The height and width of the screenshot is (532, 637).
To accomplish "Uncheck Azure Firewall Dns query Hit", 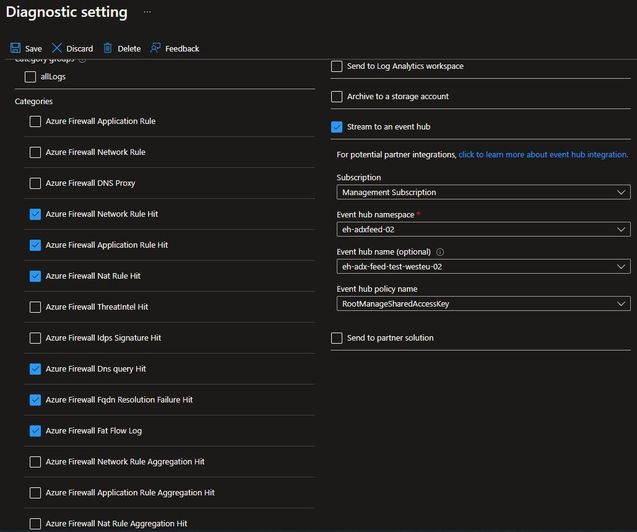I will [x=35, y=369].
